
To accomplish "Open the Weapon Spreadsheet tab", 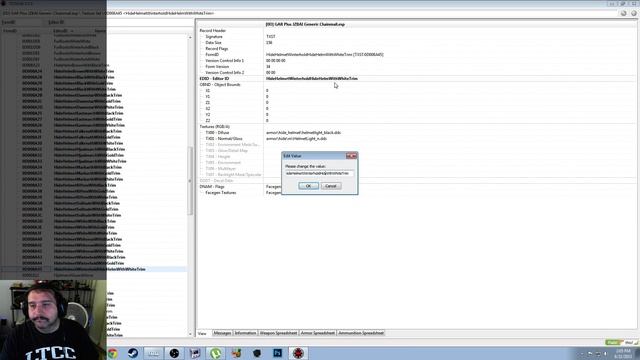I will (x=278, y=333).
